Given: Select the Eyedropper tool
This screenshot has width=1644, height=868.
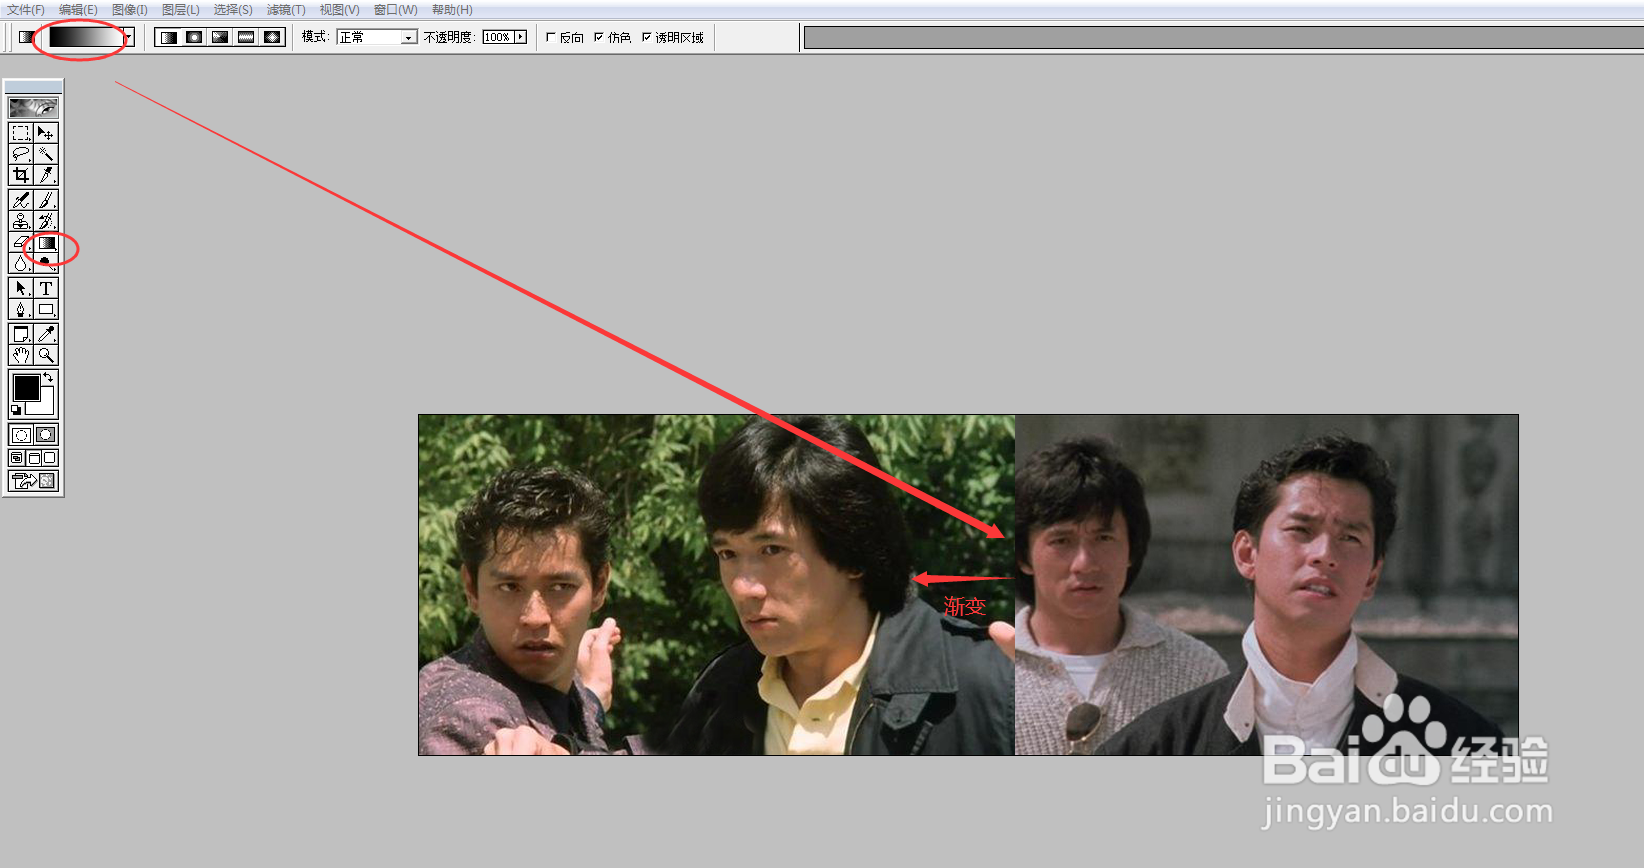Looking at the screenshot, I should click(x=46, y=334).
